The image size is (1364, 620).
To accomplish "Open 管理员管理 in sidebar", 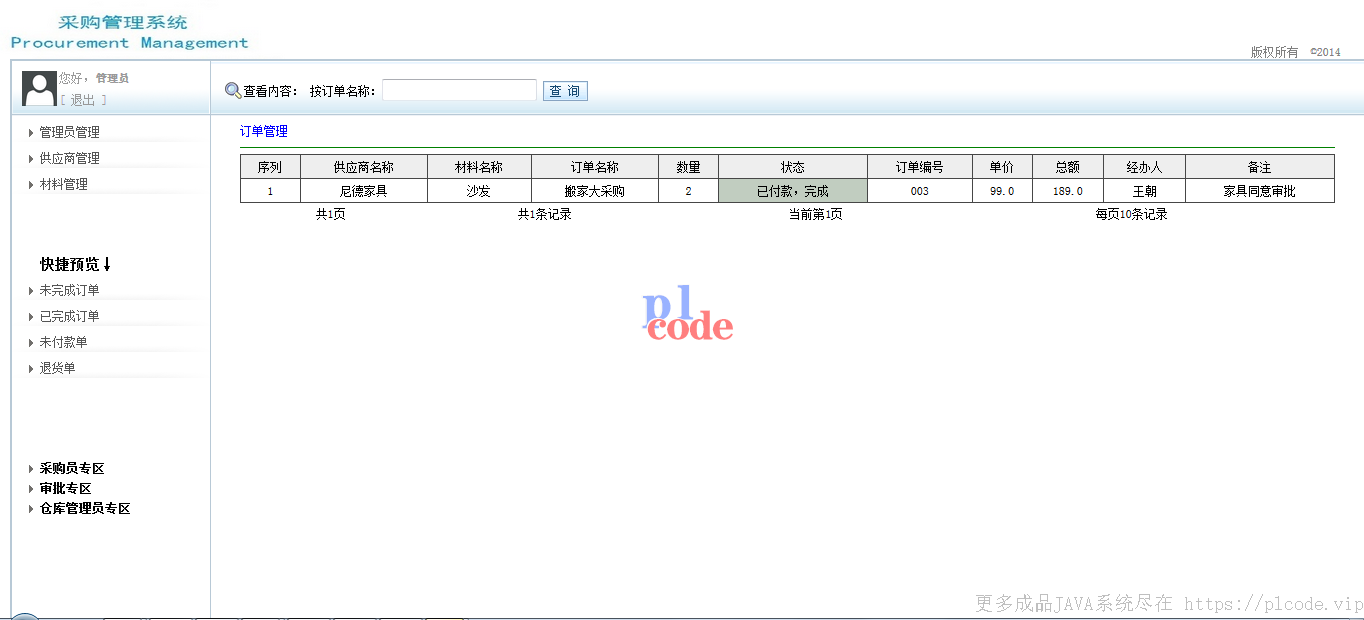I will point(69,132).
